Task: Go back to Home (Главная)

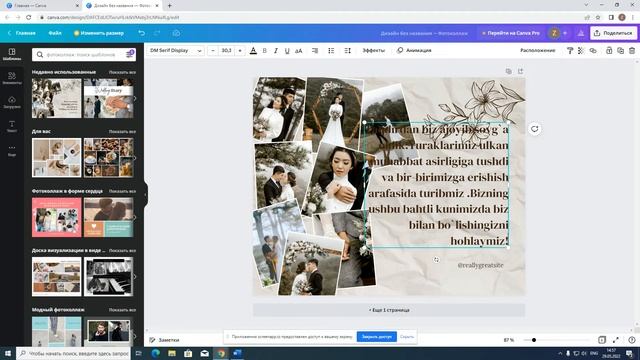Action: tap(22, 33)
